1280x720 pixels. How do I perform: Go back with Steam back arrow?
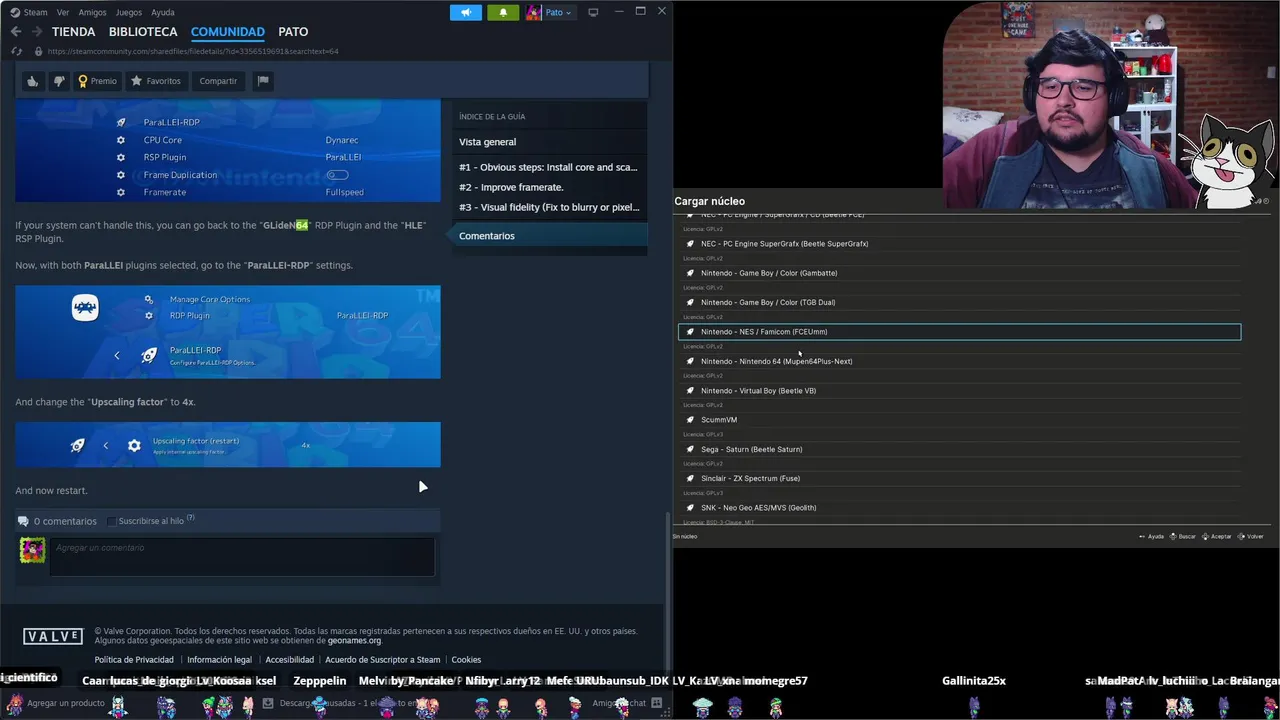coord(15,32)
